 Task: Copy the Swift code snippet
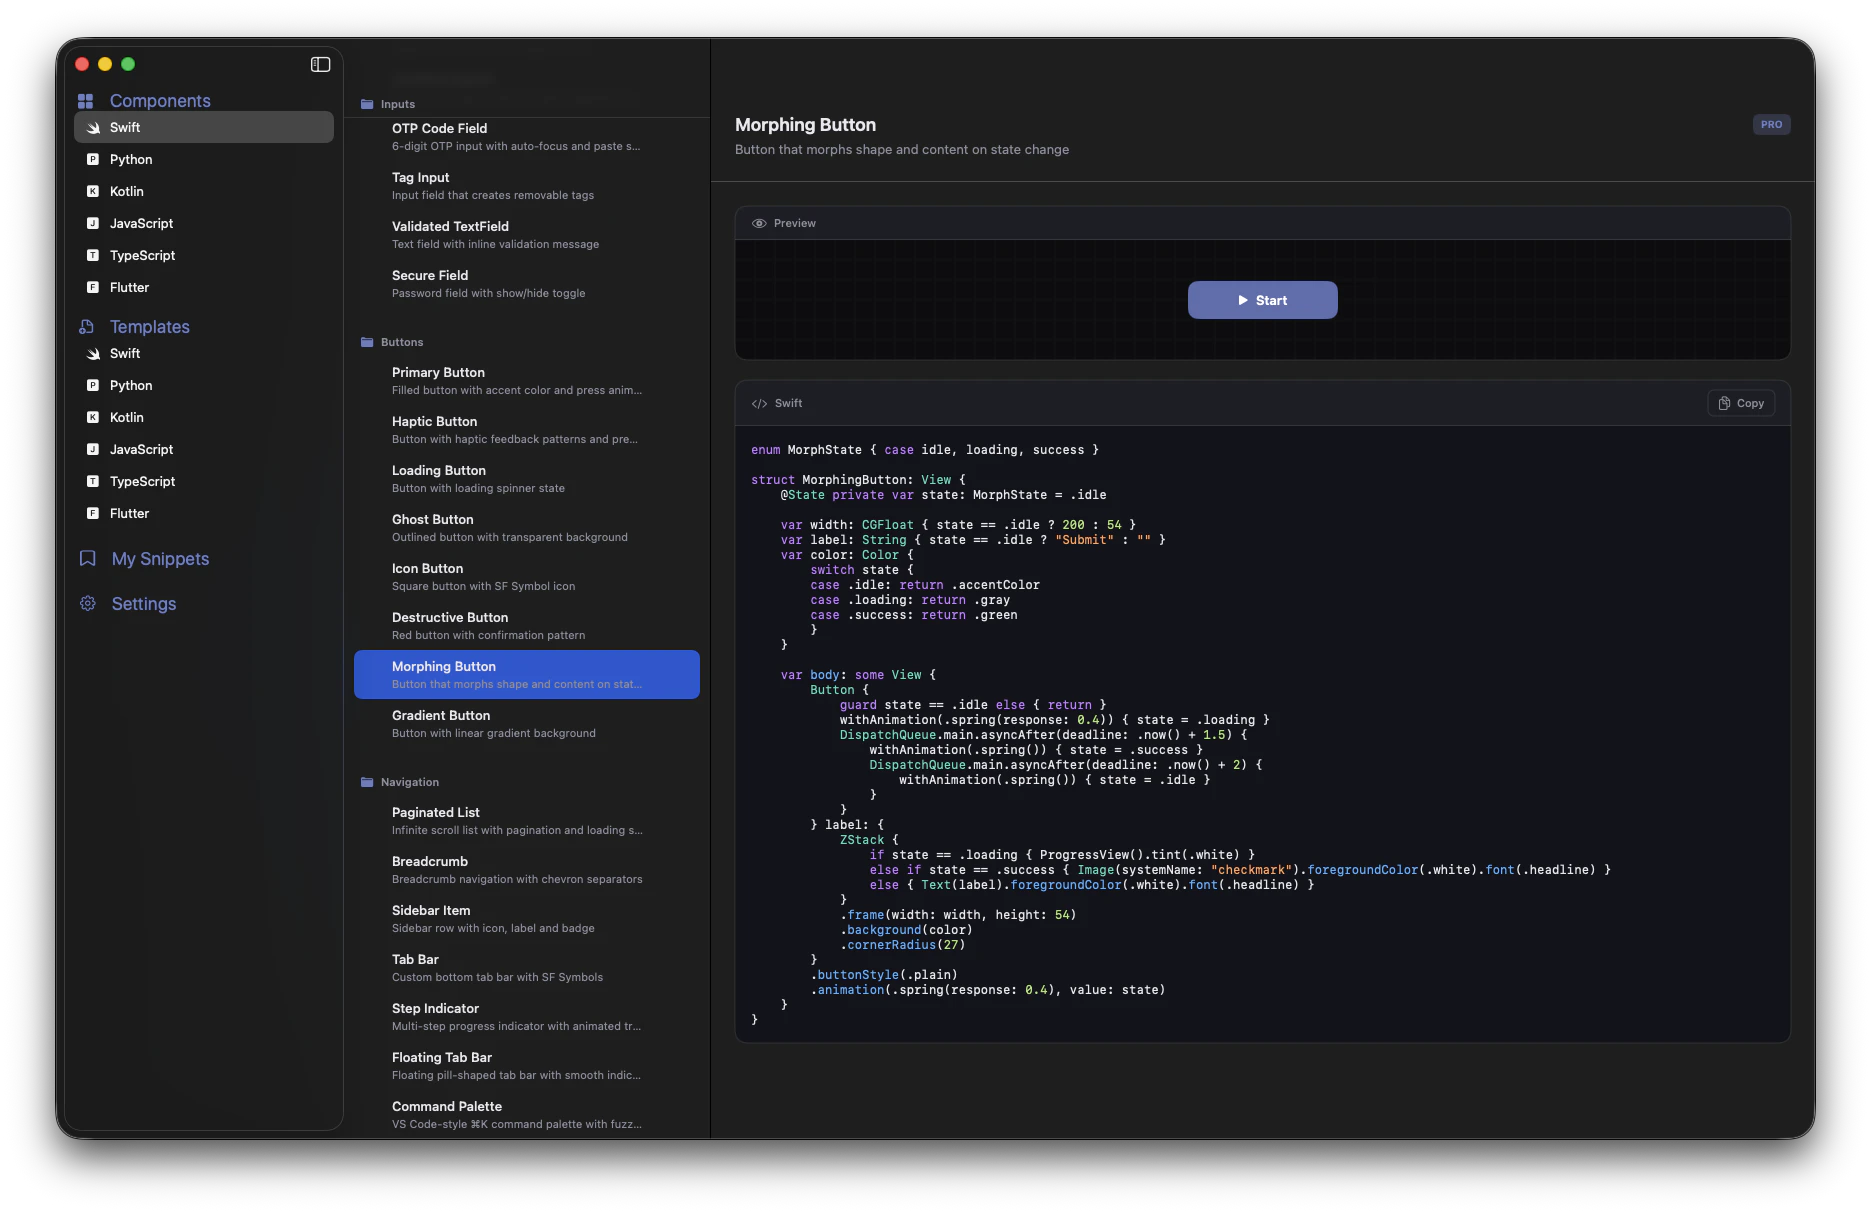pos(1741,403)
